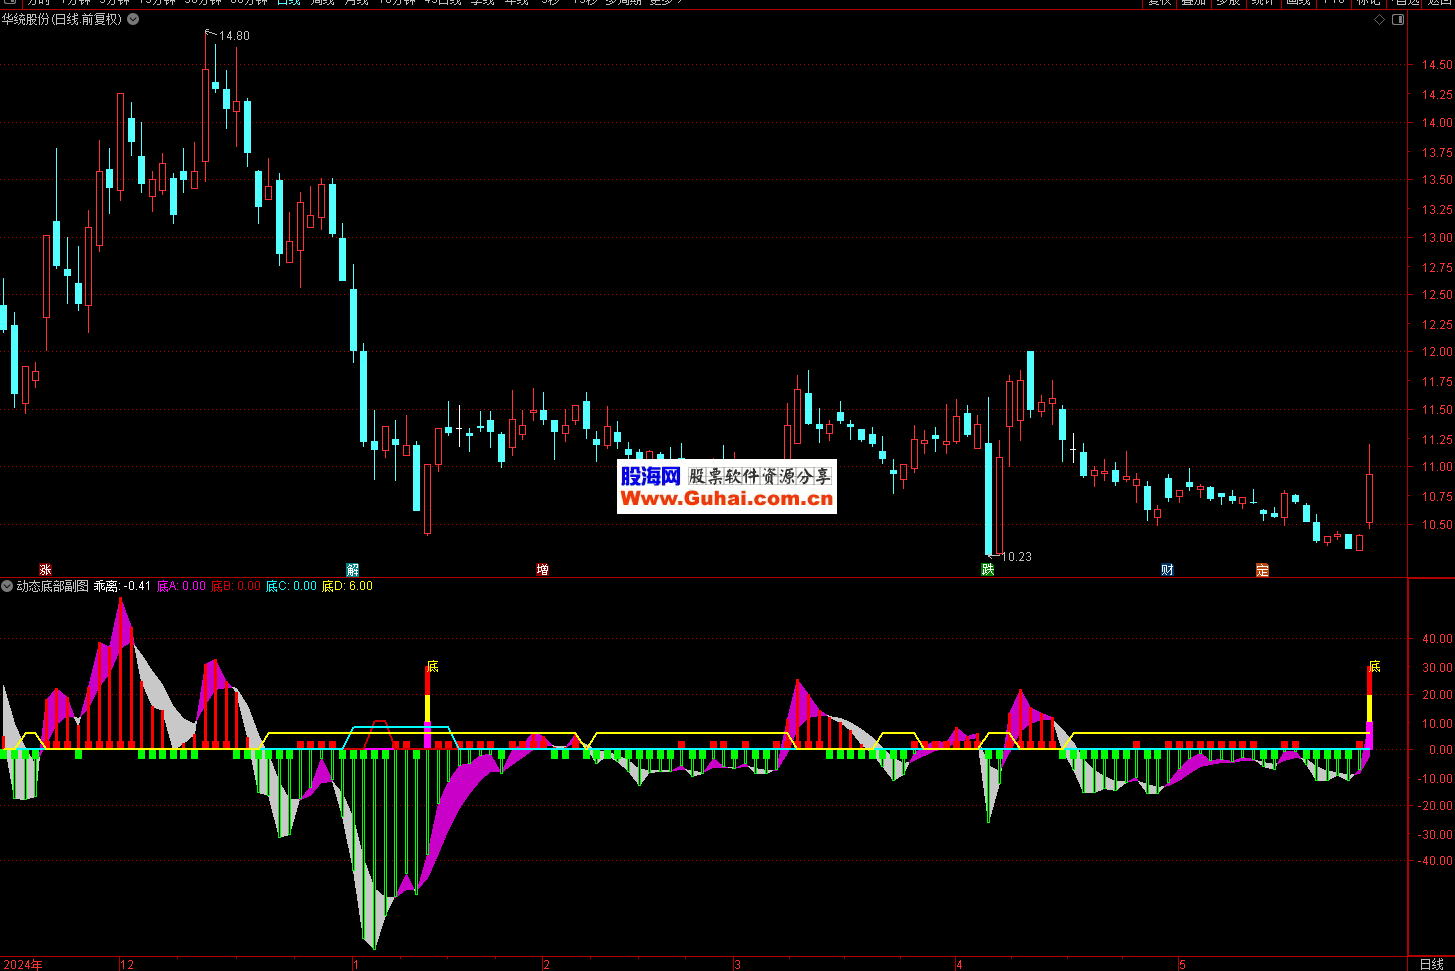Viewport: 1455px width, 971px height.
Task: Open the 华统股份 chart title dropdown arrow
Action: pos(134,19)
